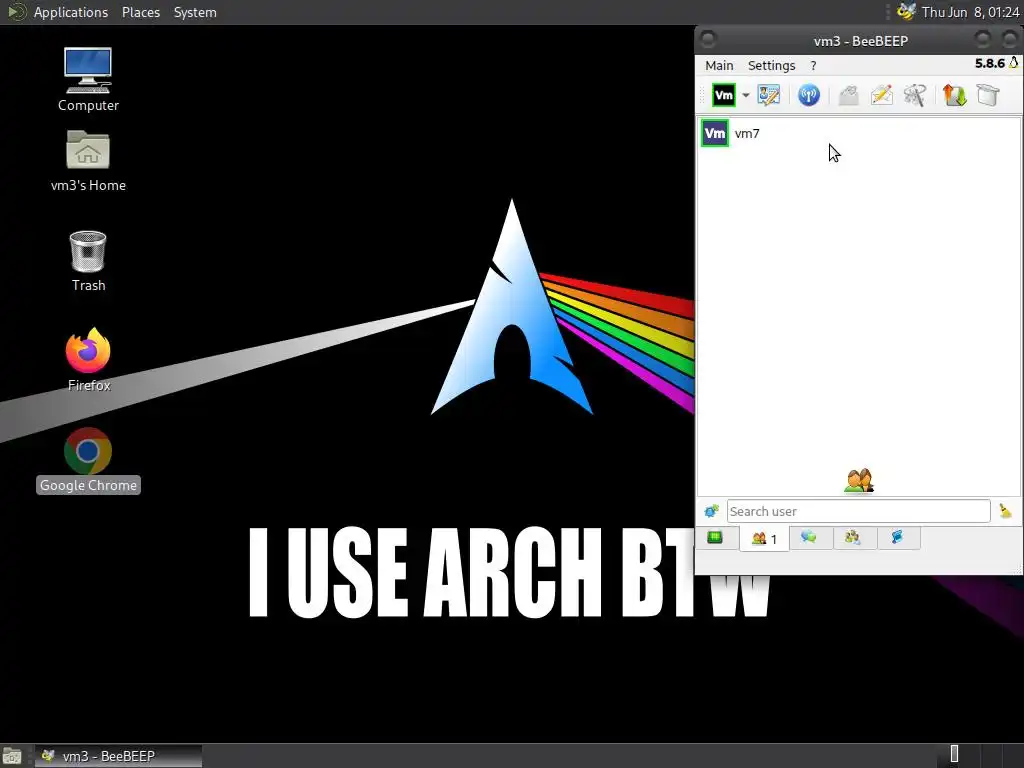Select user vm7 in the user list
This screenshot has width=1024, height=768.
pos(858,133)
